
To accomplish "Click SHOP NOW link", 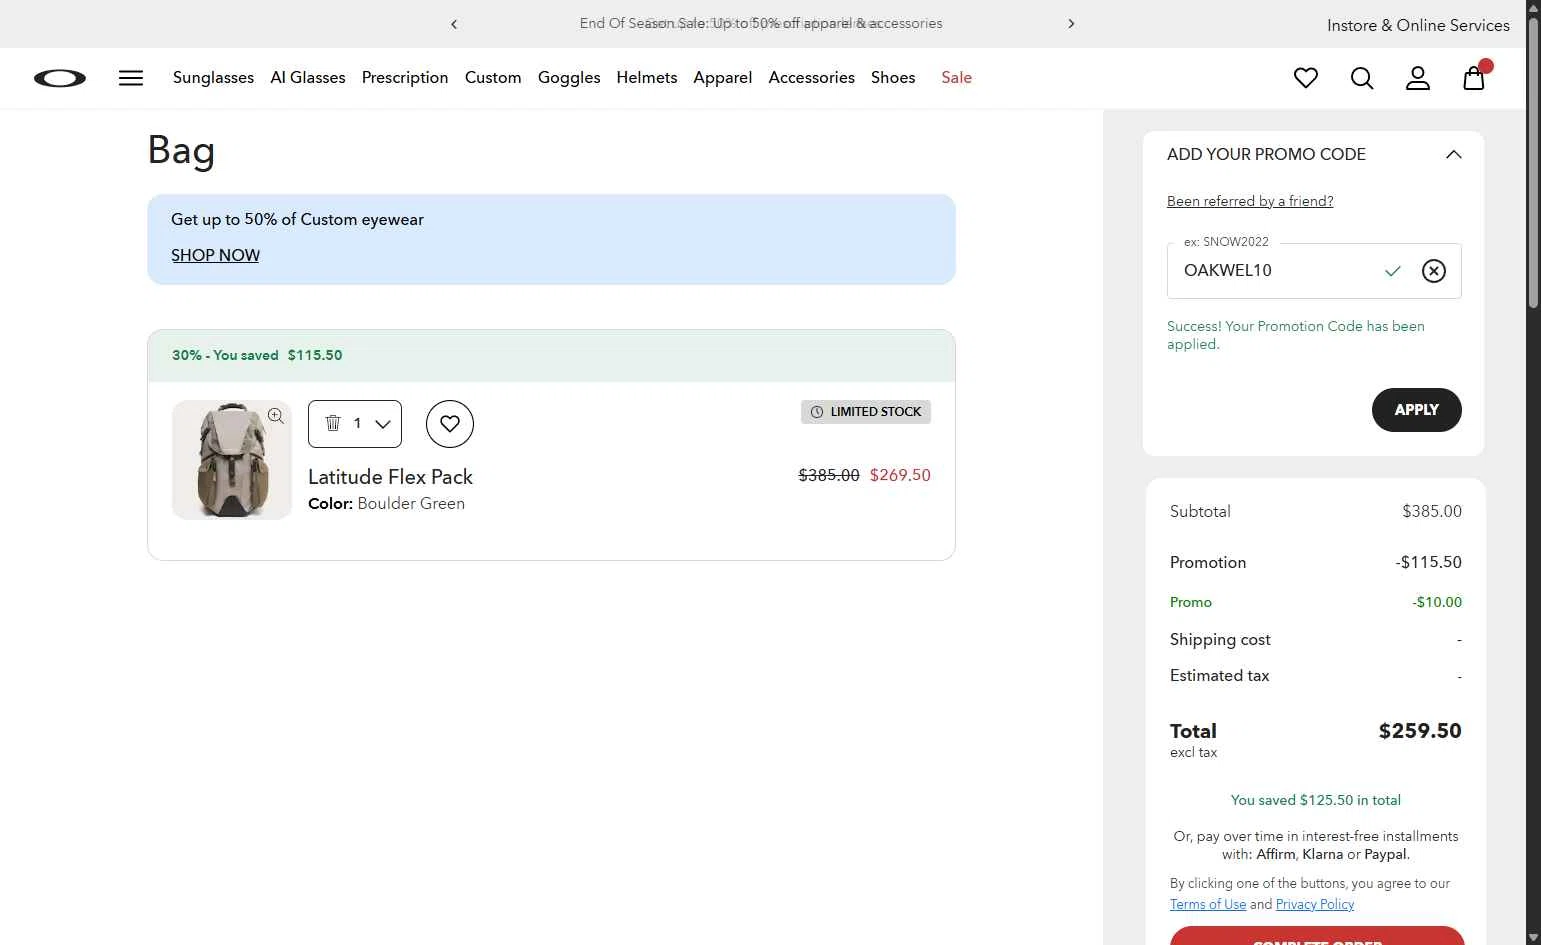I will point(215,256).
